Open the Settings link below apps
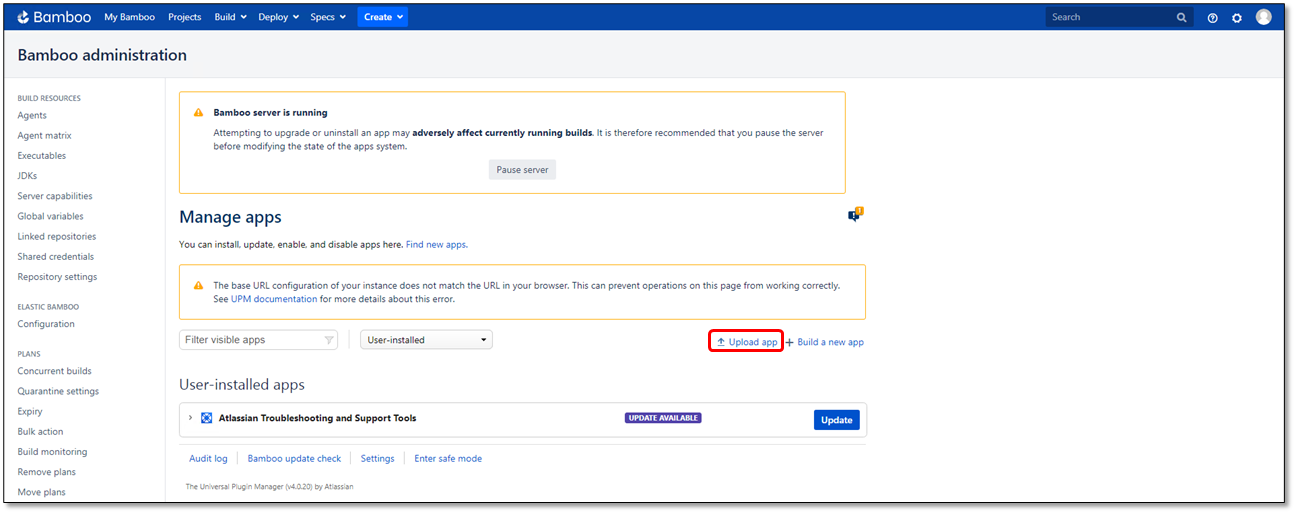Screen dimensions: 1295x513 coord(378,459)
